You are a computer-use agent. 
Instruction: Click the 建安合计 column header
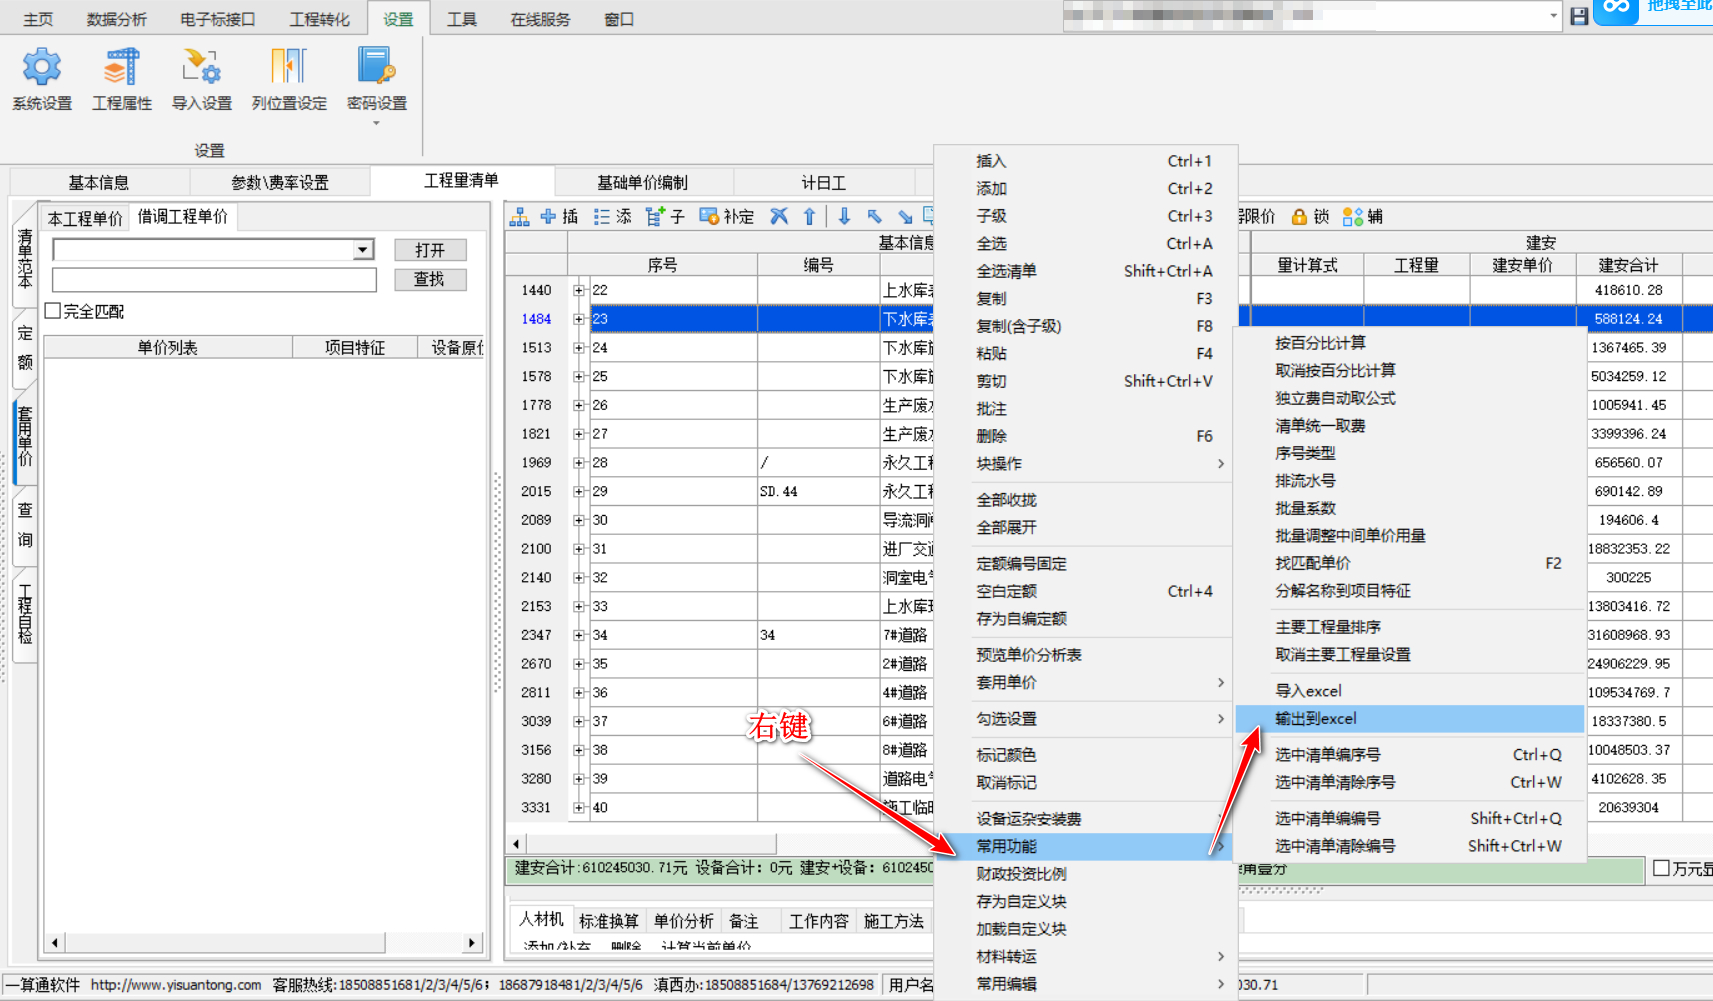tap(1628, 265)
